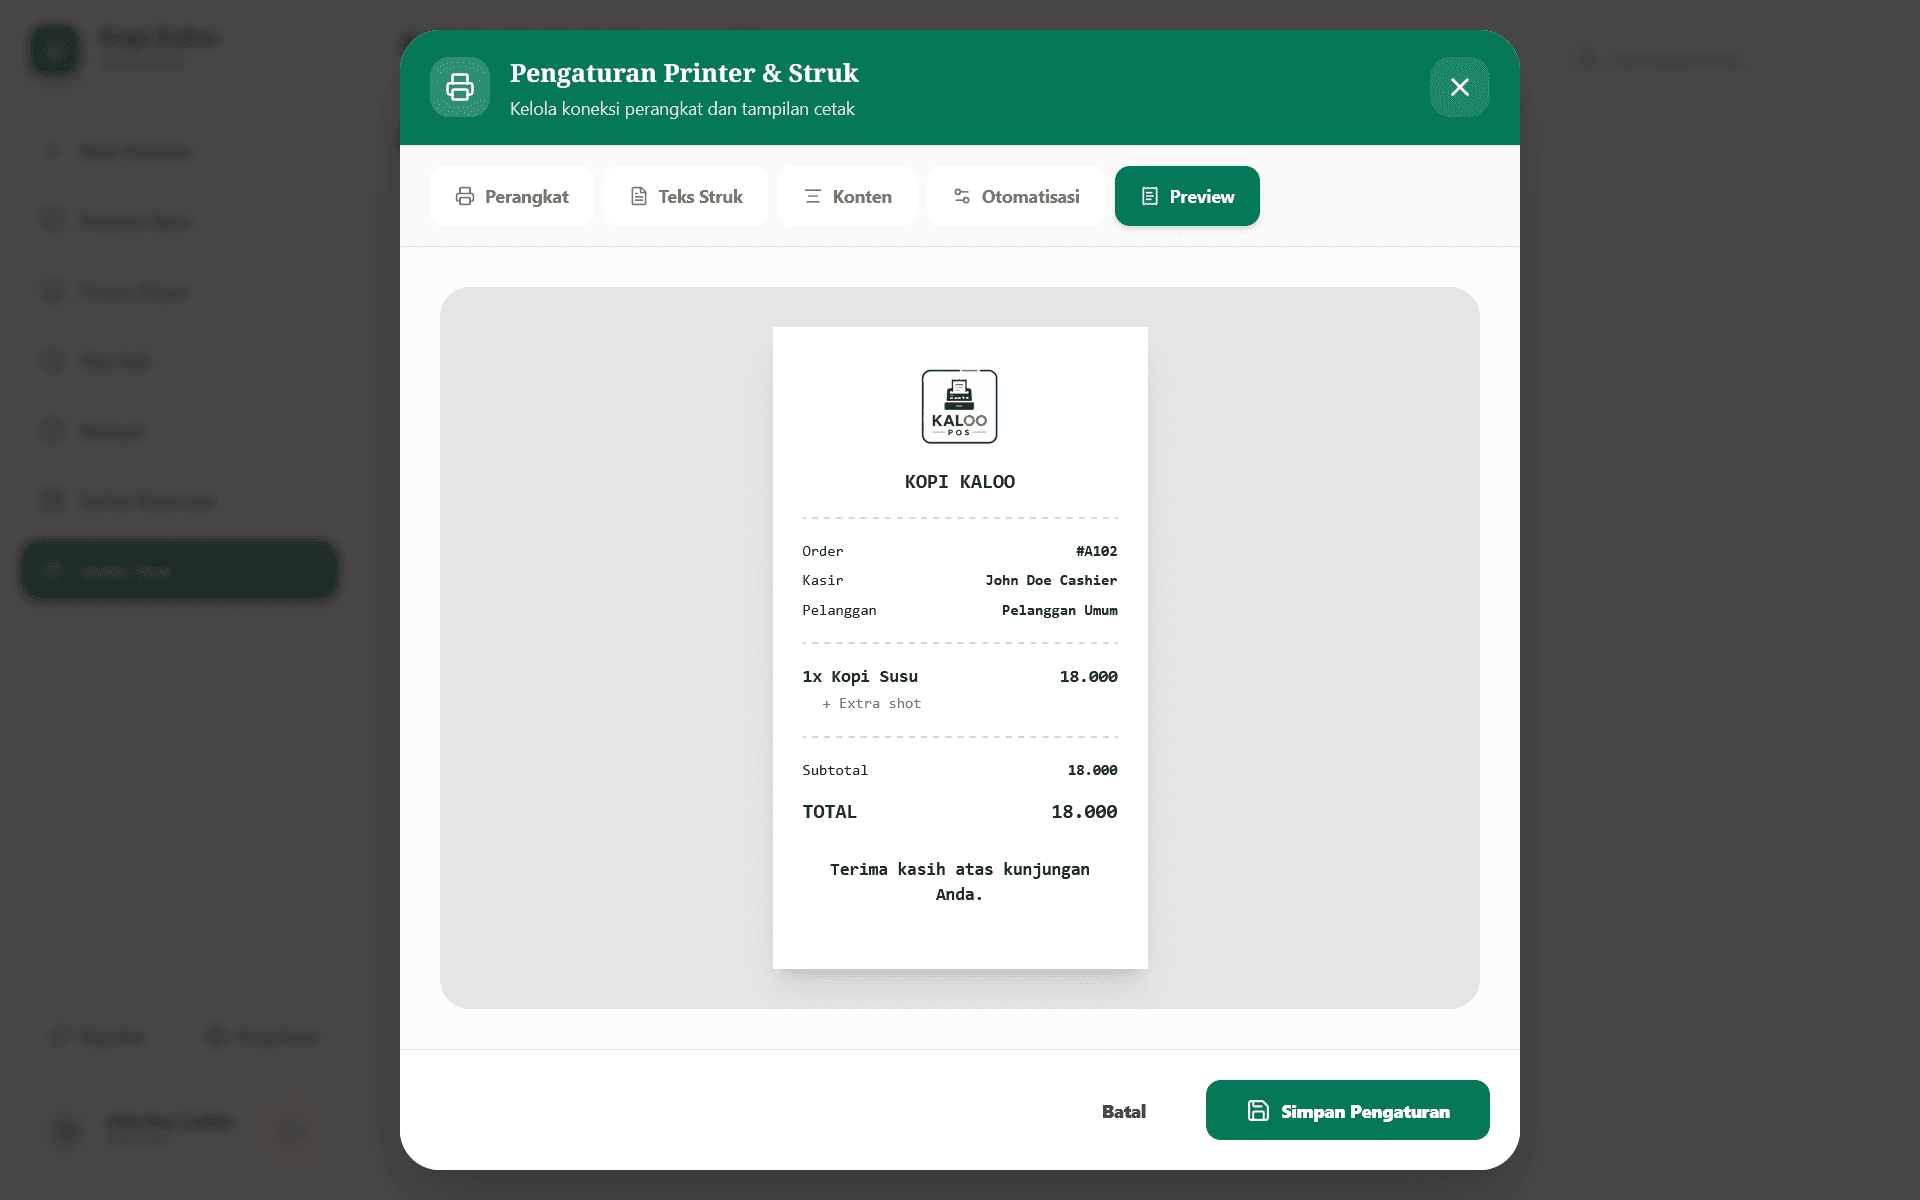Click the Terima kasih footer message
The height and width of the screenshot is (1200, 1920).
click(960, 882)
